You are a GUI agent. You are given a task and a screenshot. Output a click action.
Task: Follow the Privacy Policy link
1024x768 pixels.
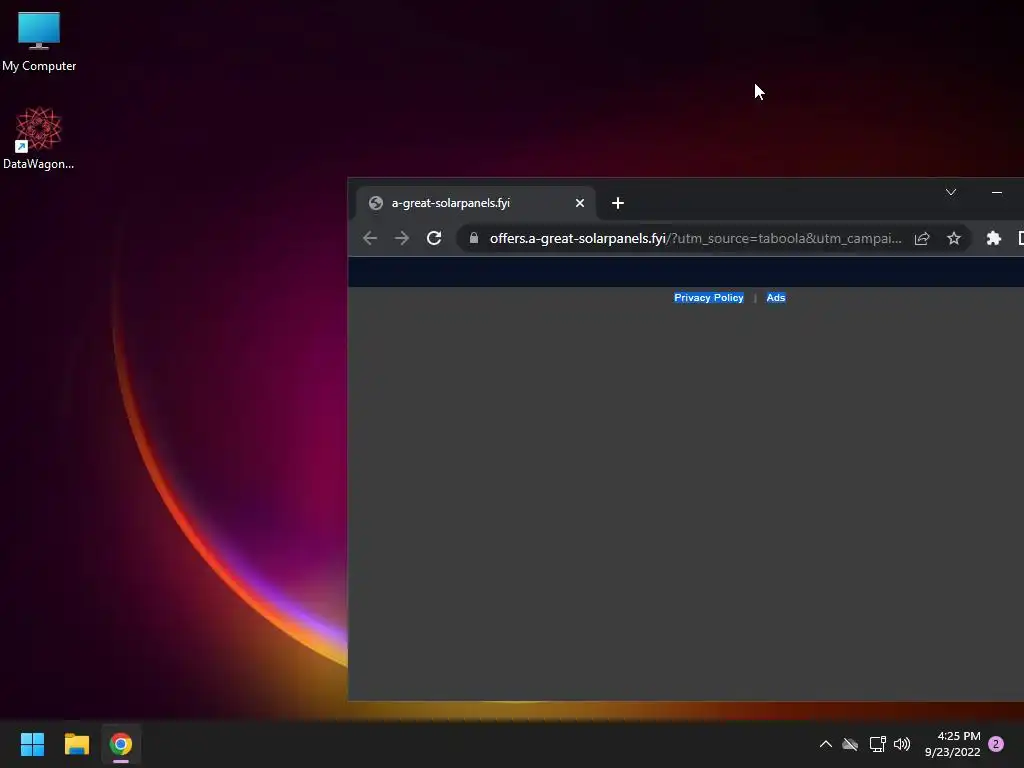click(x=709, y=298)
